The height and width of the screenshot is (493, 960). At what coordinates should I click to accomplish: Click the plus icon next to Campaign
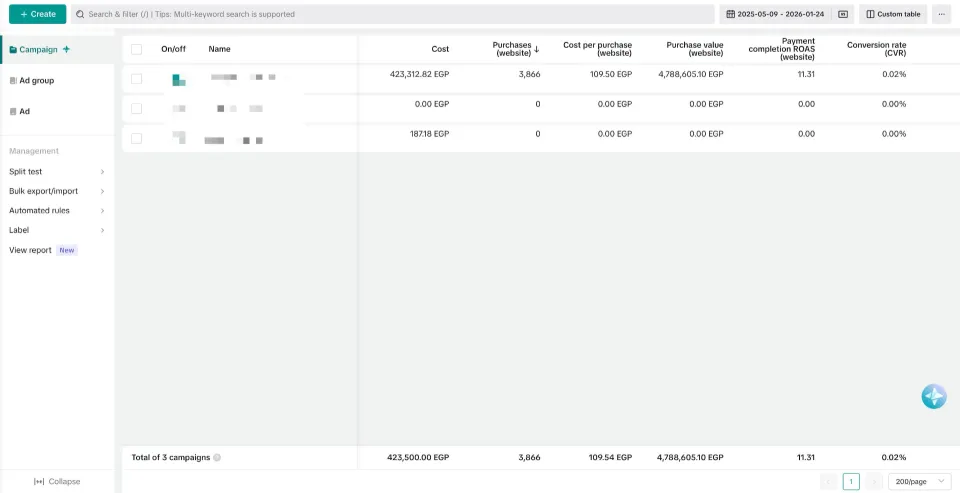[67, 50]
